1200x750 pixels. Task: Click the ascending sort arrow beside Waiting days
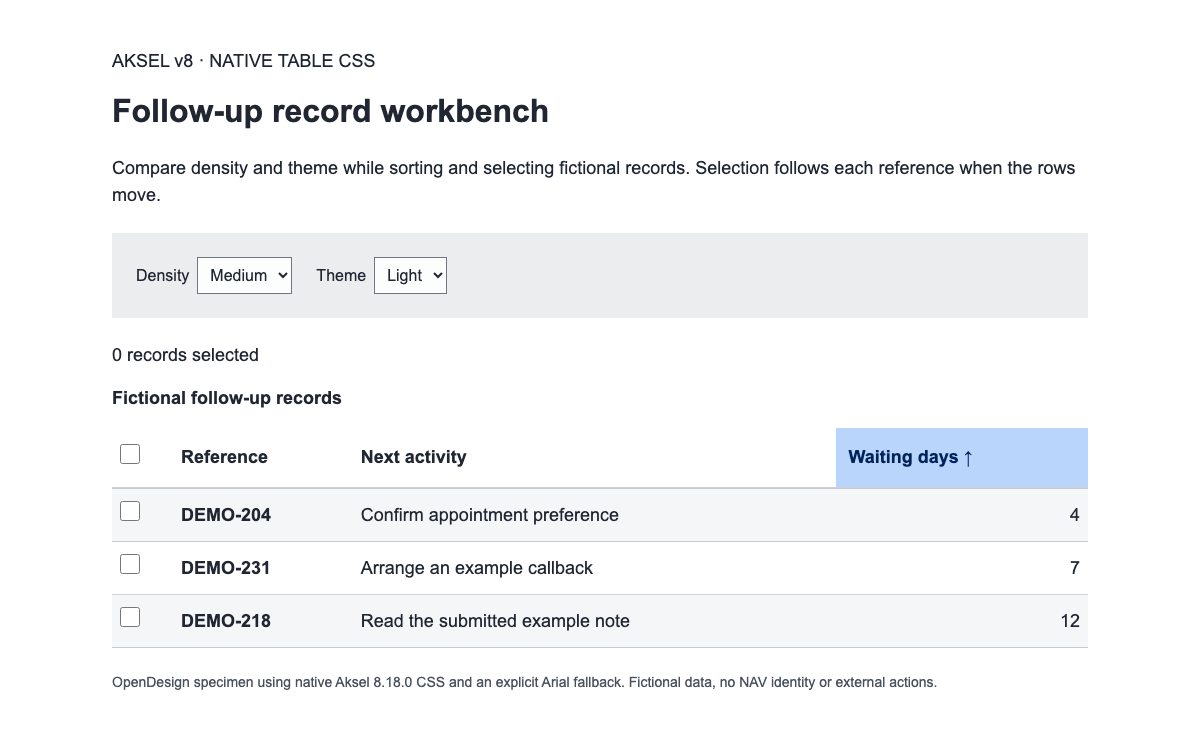point(968,458)
